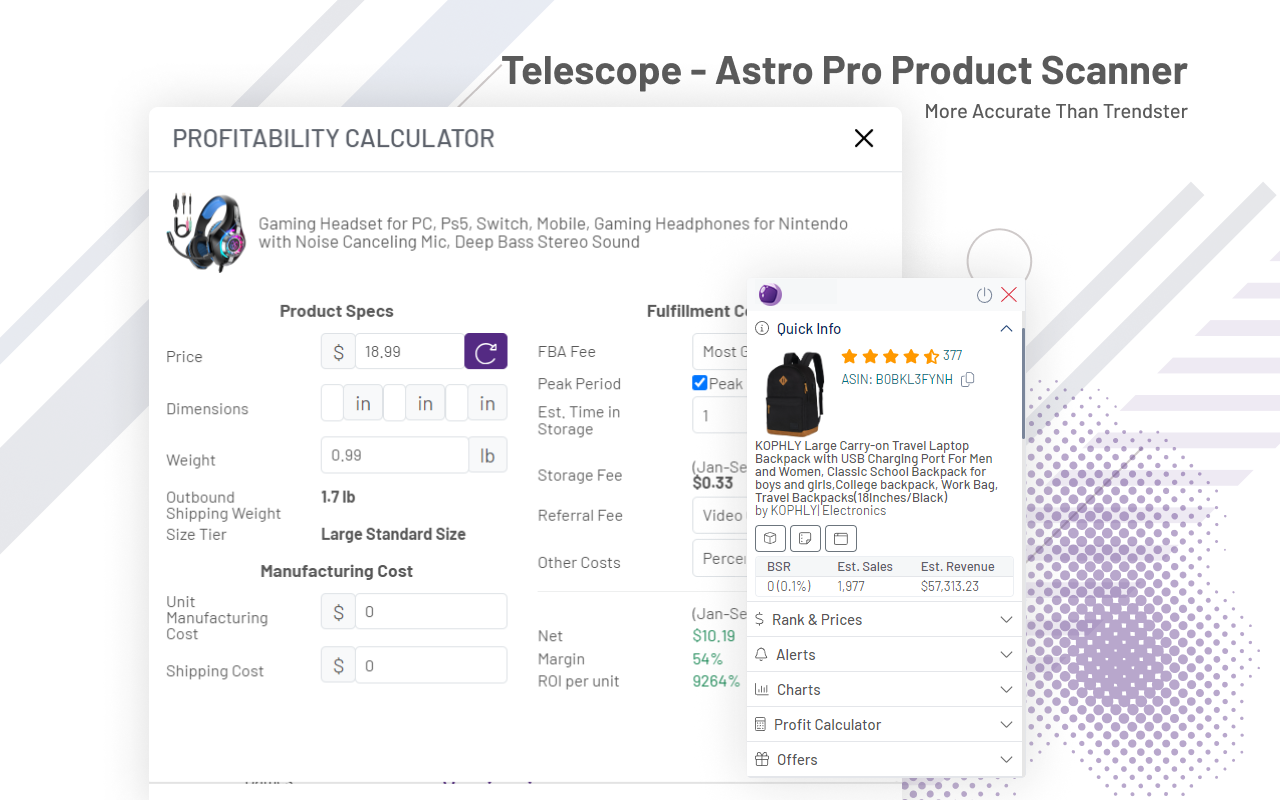Screen dimensions: 1280x800
Task: Click the 377 reviews count link
Action: (x=952, y=356)
